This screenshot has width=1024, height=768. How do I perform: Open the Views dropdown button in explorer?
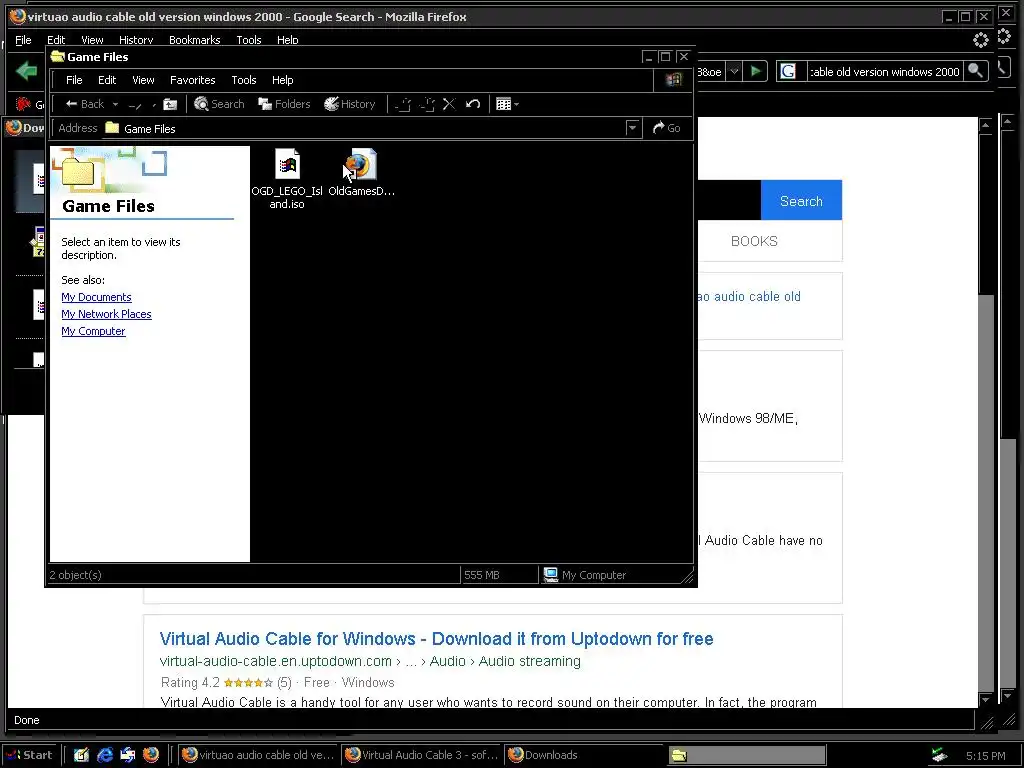(507, 104)
